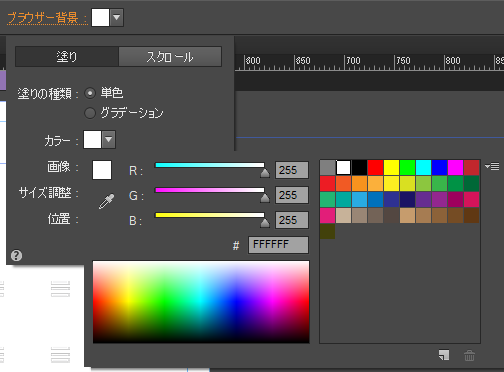The height and width of the screenshot is (372, 504).
Task: Click the ブラウザー背景 label link
Action: tap(47, 18)
